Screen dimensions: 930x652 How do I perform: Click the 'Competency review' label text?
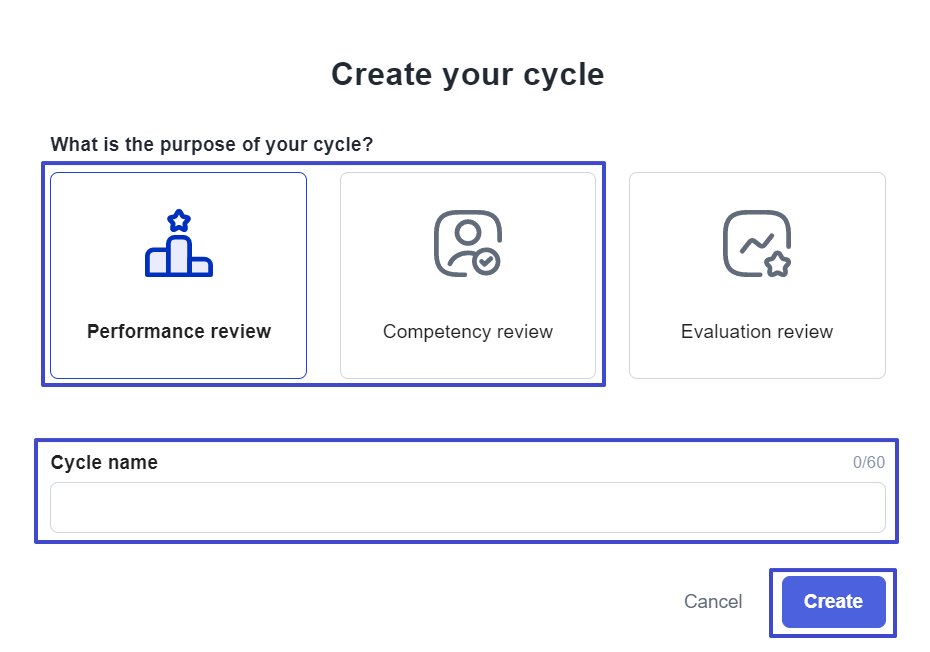468,331
